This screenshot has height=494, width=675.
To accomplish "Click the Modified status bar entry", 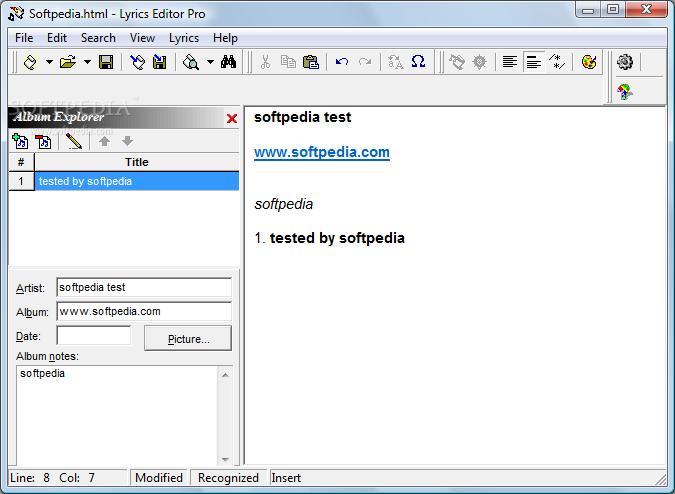I will coord(159,478).
